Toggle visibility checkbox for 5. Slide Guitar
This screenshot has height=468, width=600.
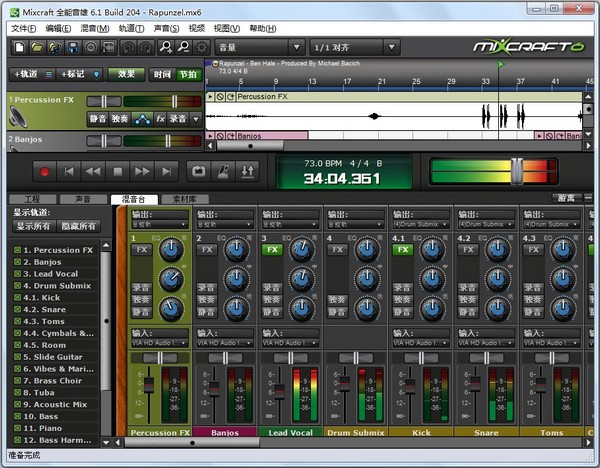[17, 357]
